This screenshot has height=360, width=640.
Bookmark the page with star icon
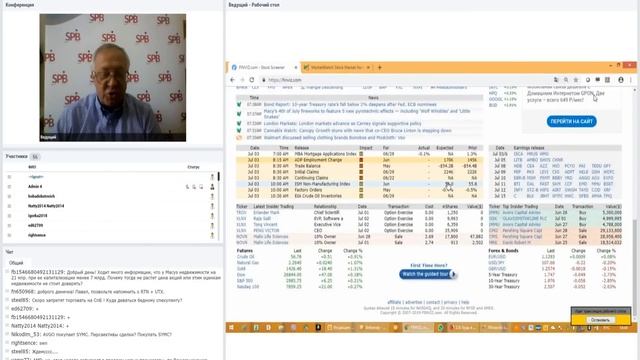pos(576,80)
